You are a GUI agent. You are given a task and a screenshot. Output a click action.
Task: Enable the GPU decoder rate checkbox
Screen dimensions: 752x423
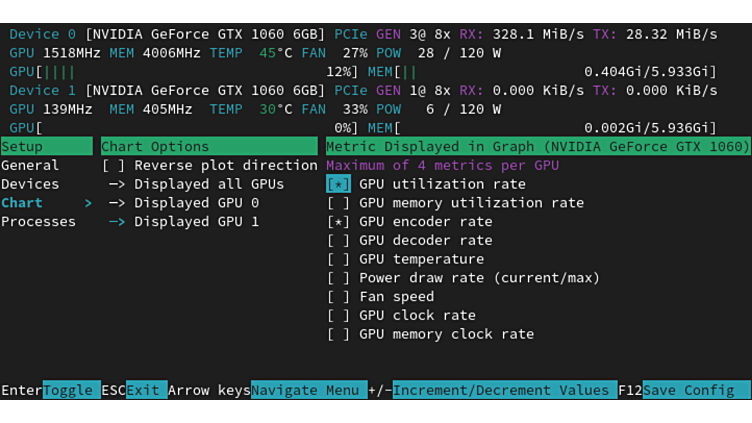coord(339,240)
